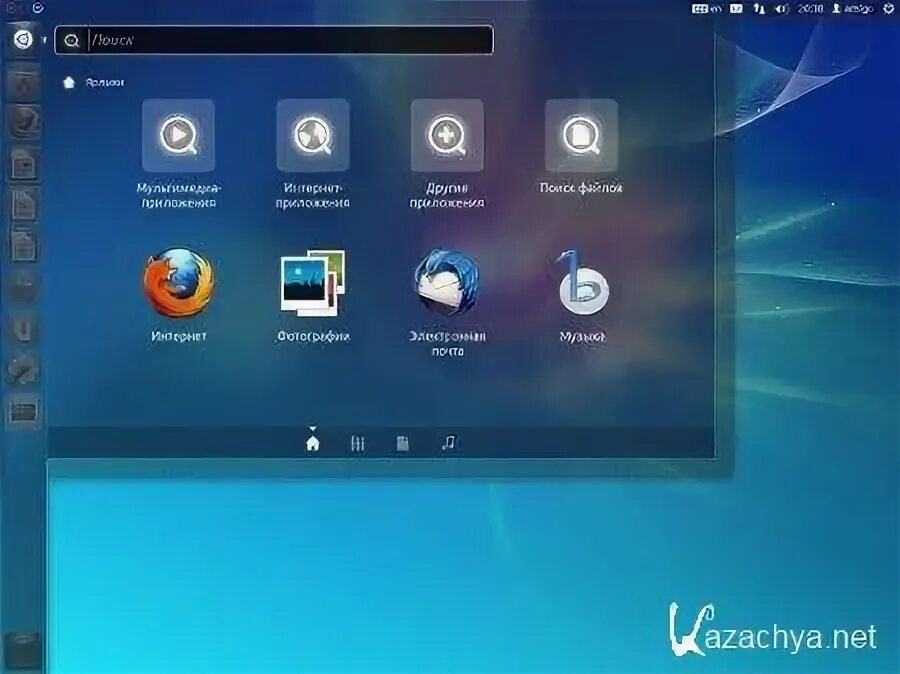Click the Интернет label under Firefox
The height and width of the screenshot is (674, 900).
tap(179, 336)
